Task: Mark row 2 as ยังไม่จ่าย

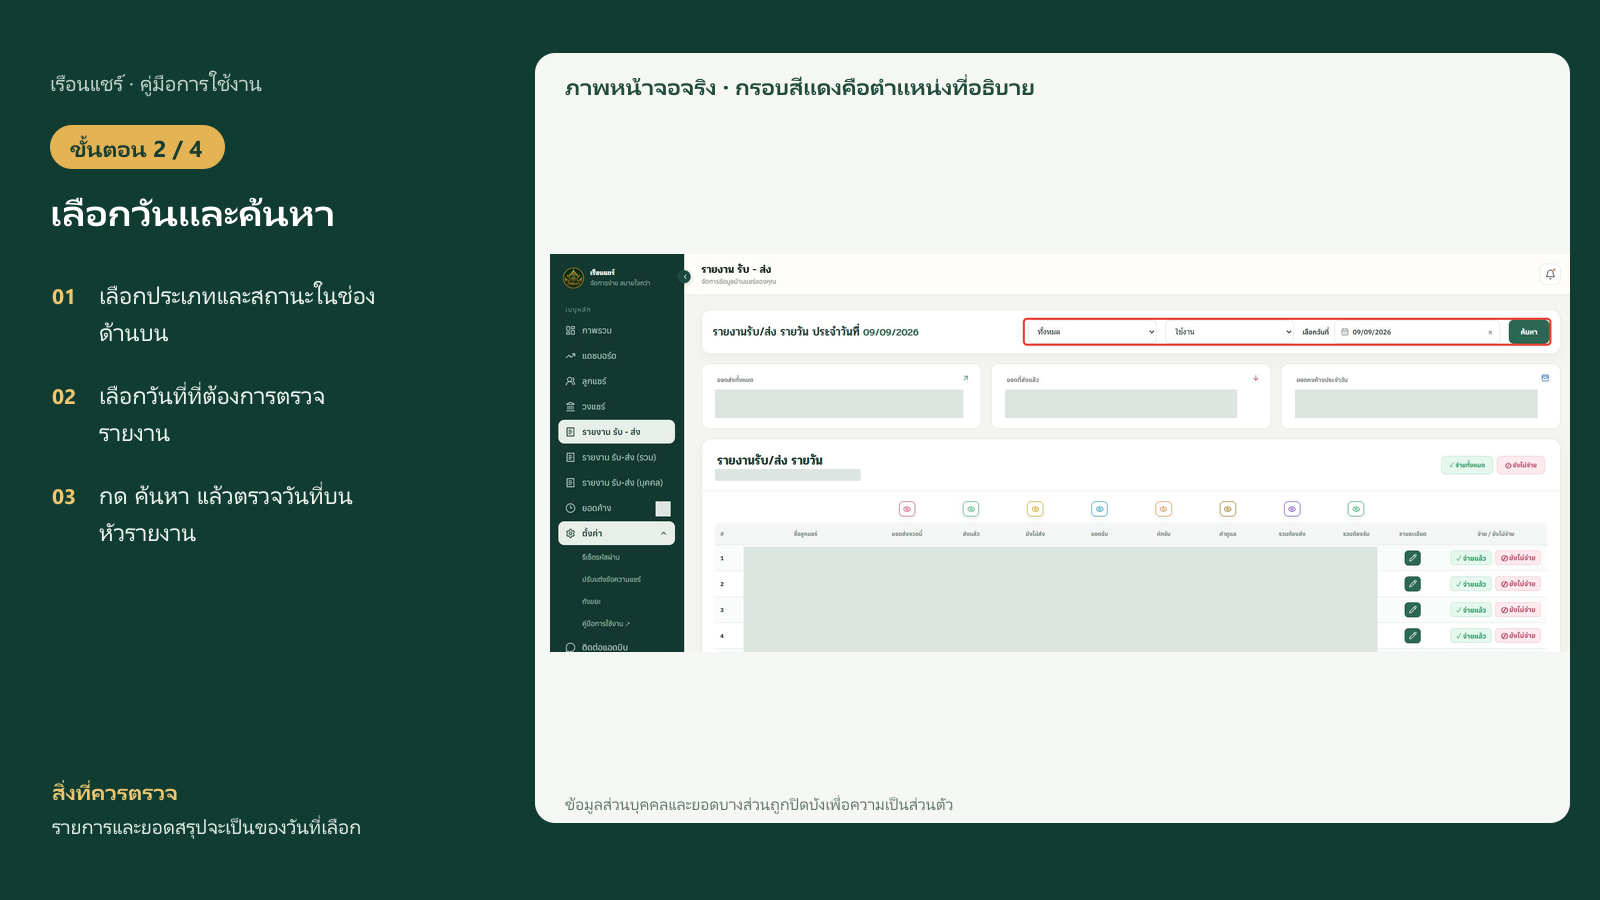Action: tap(1518, 584)
